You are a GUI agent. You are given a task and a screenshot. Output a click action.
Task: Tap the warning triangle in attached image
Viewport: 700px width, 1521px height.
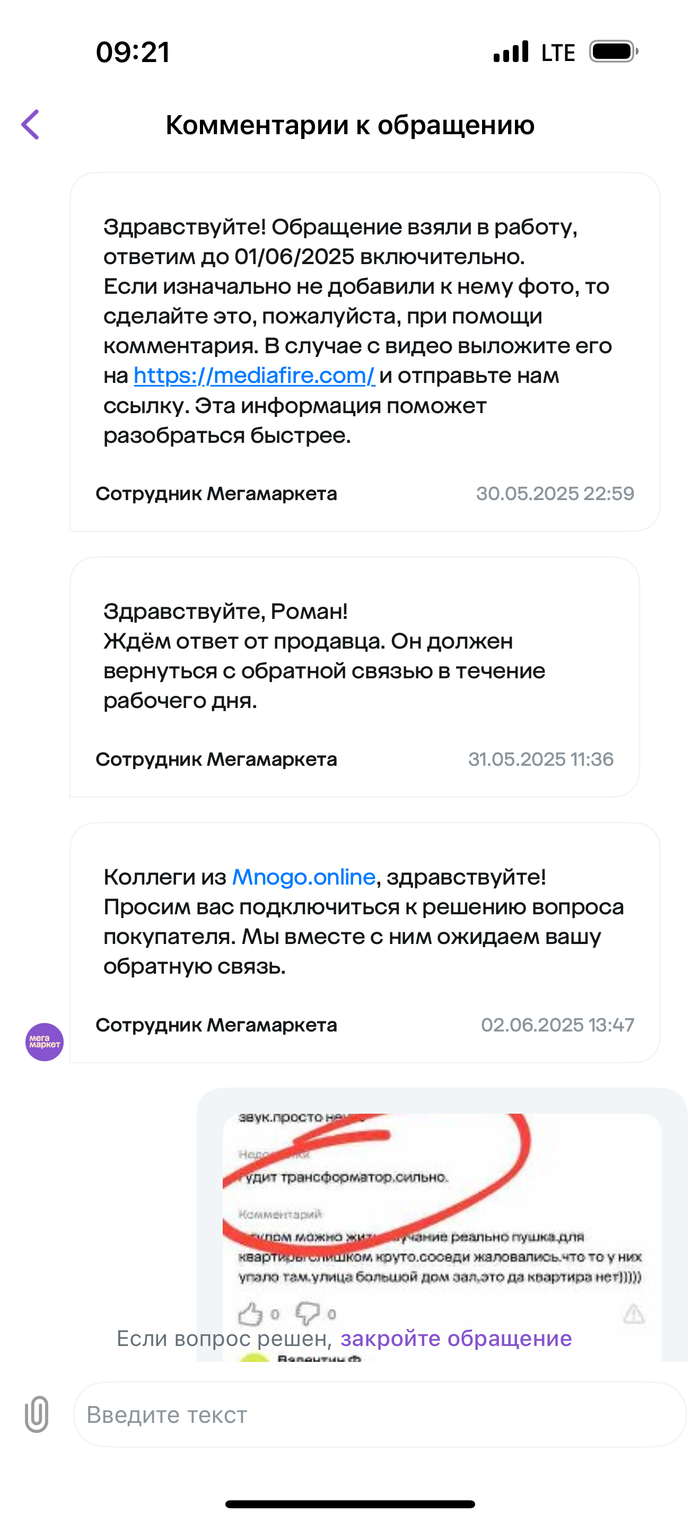coord(634,1313)
